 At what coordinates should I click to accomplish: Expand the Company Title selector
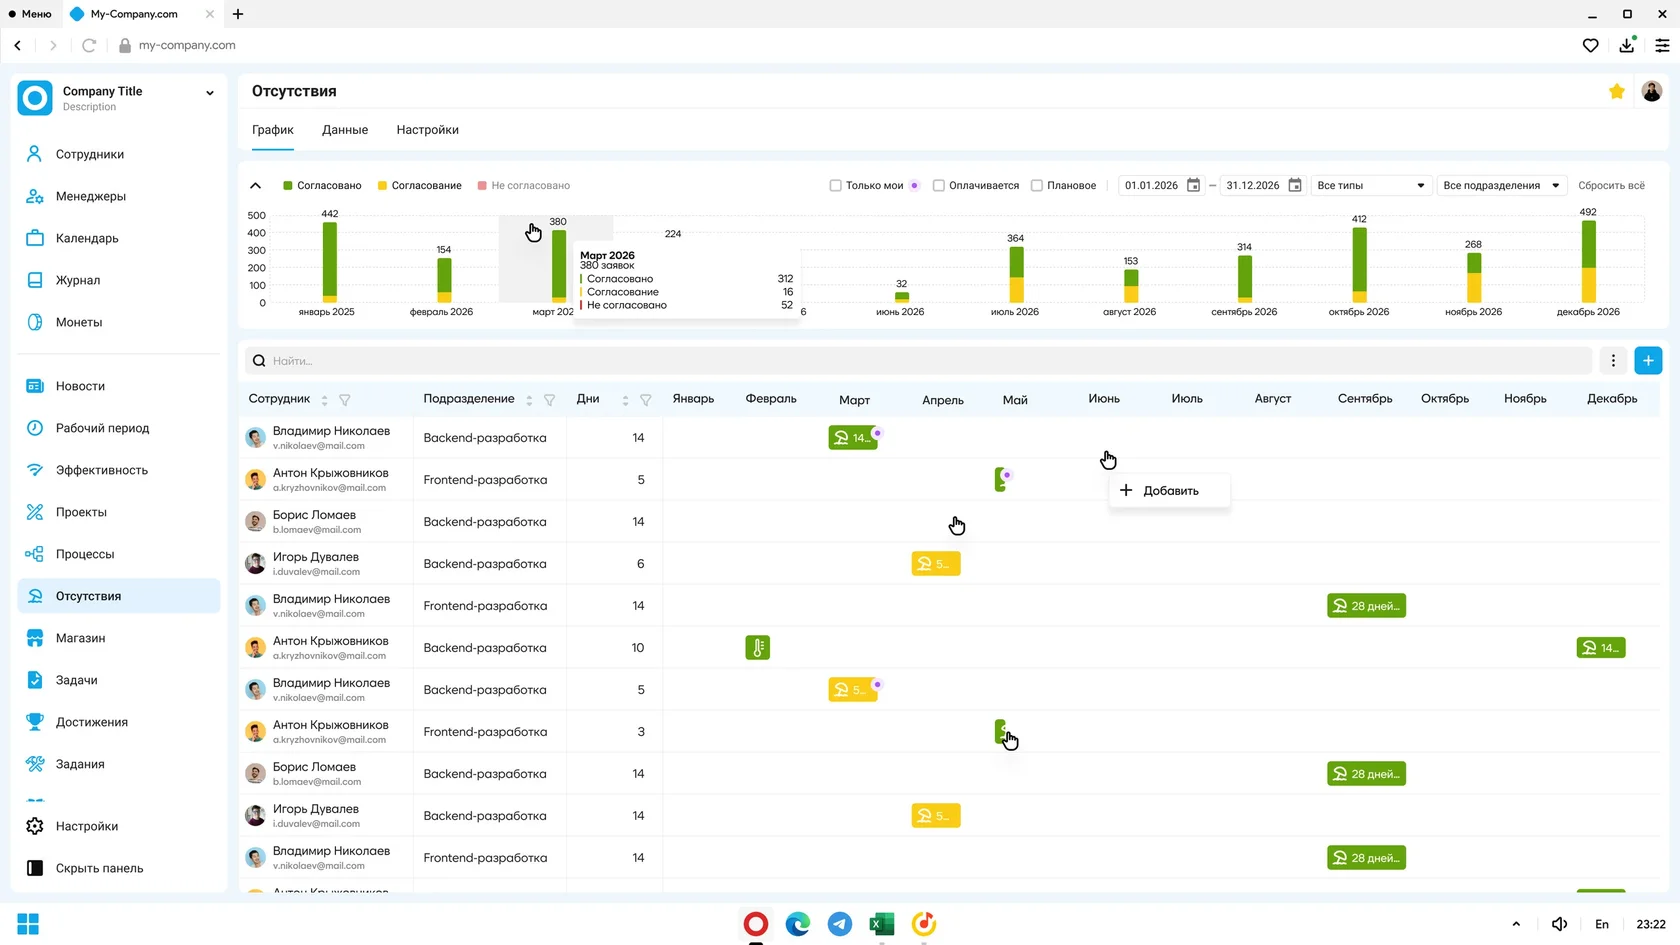pos(209,93)
